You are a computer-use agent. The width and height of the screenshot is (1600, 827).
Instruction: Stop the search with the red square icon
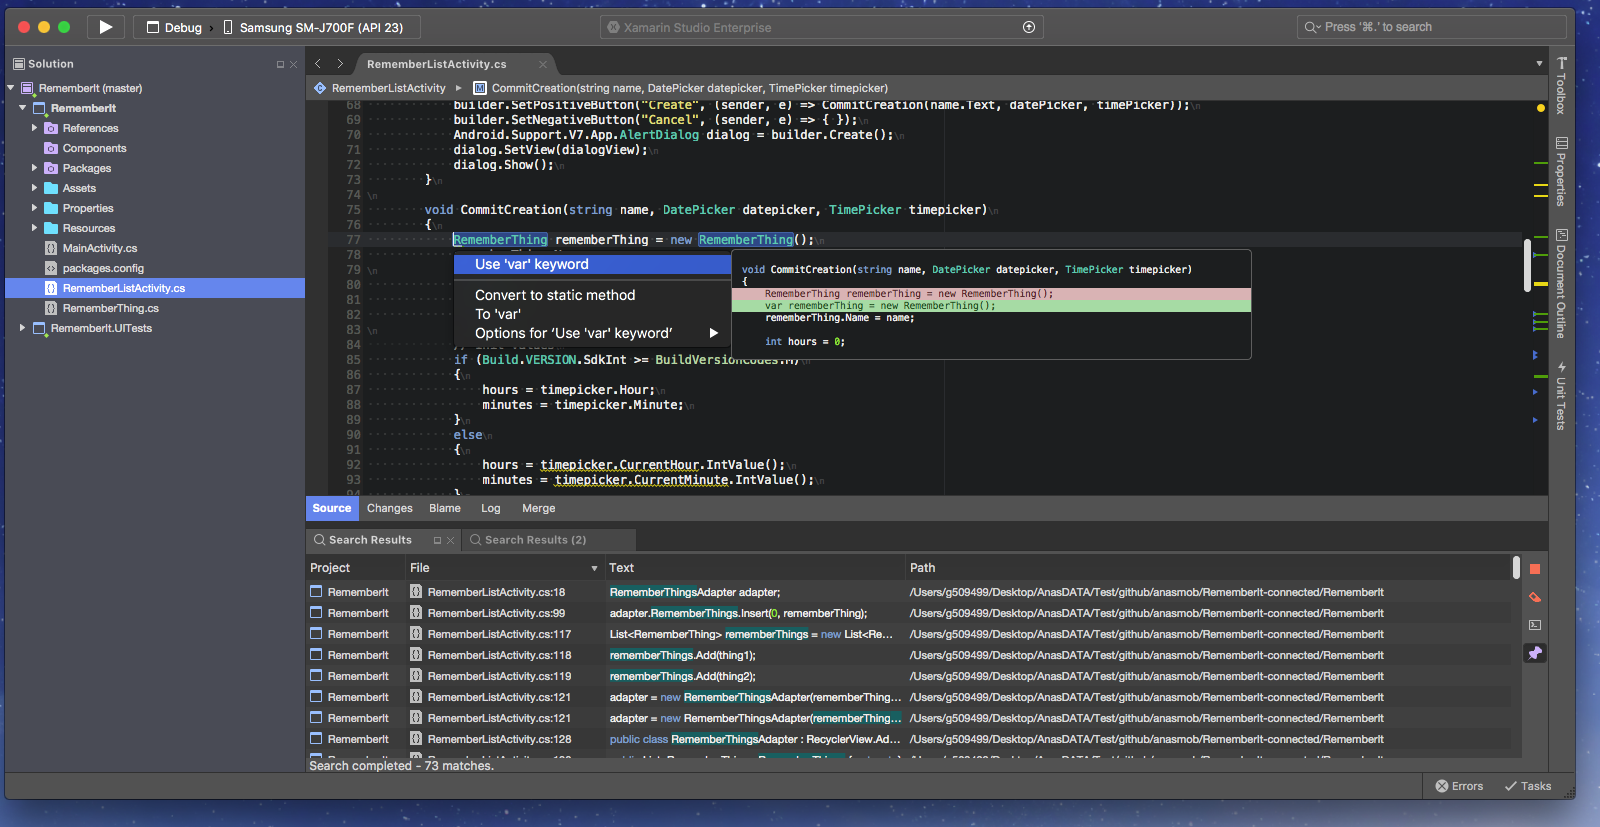click(1535, 569)
